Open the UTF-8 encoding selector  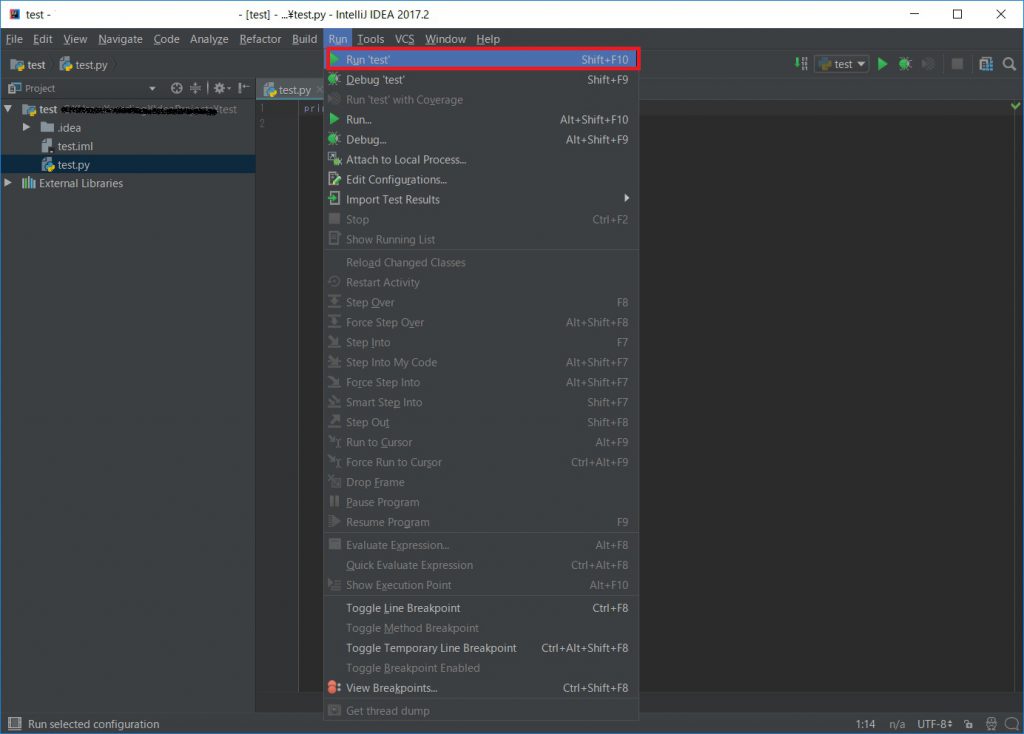(x=934, y=724)
